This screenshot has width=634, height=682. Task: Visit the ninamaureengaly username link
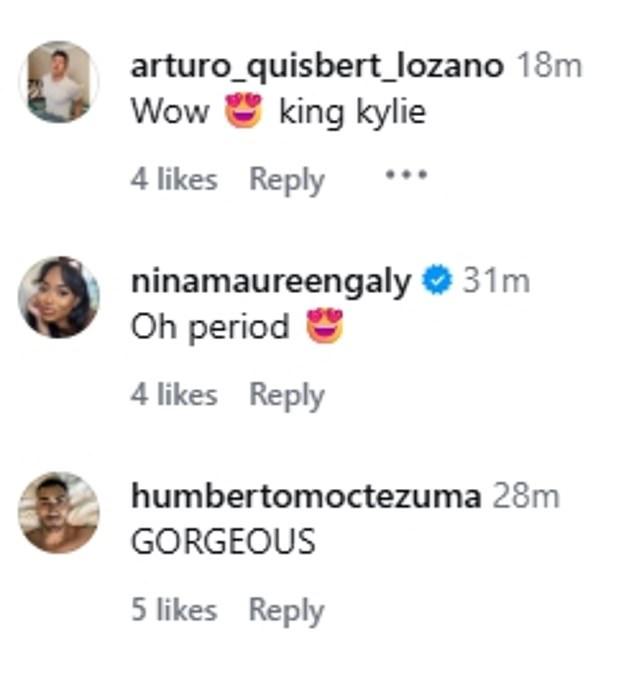pyautogui.click(x=270, y=282)
